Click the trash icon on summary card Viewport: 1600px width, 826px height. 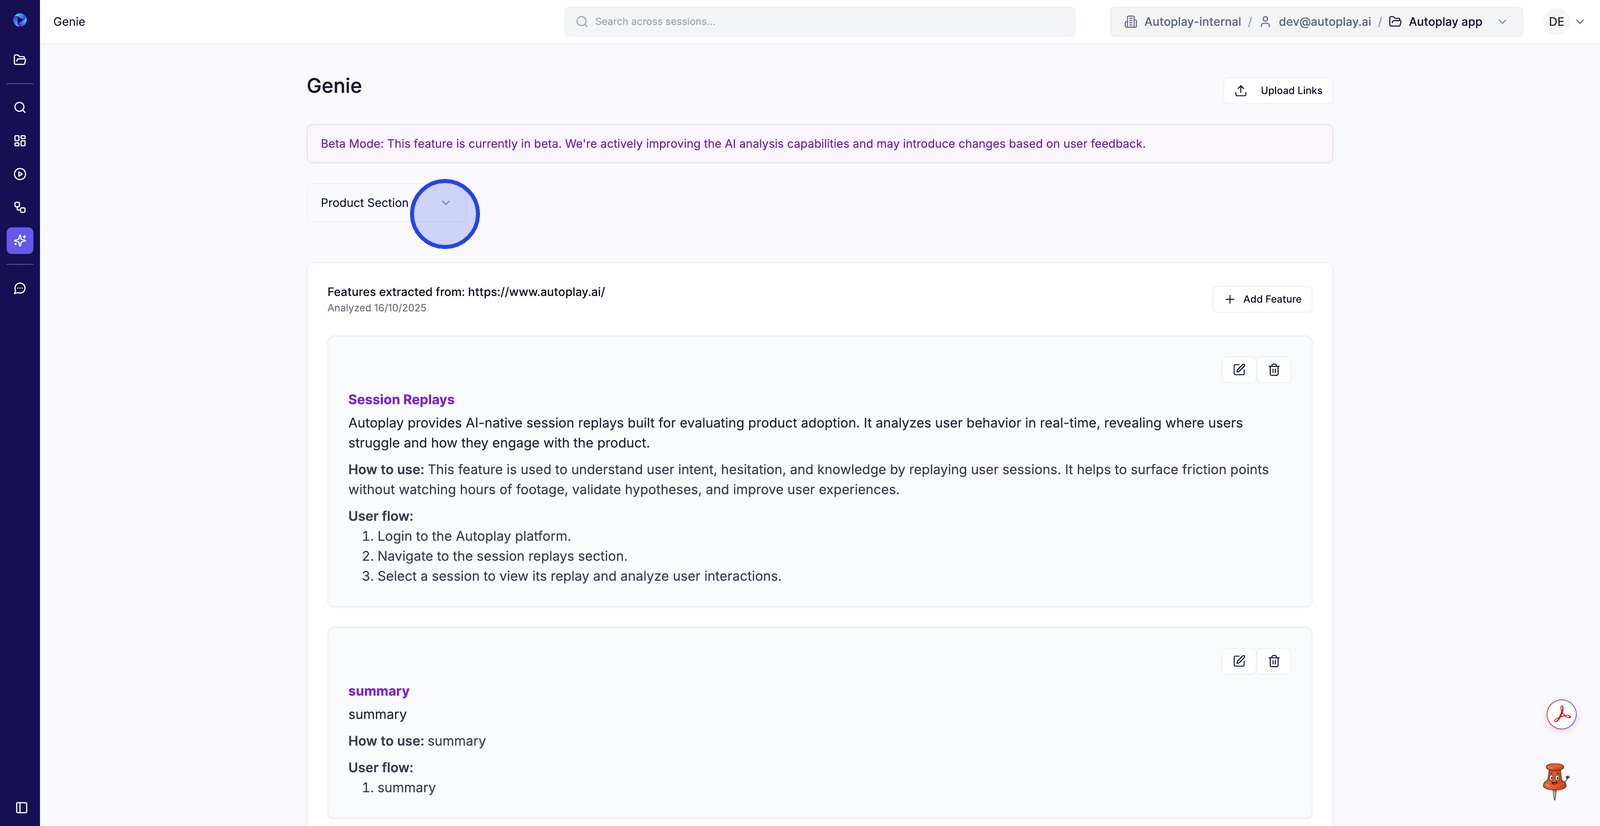tap(1274, 661)
